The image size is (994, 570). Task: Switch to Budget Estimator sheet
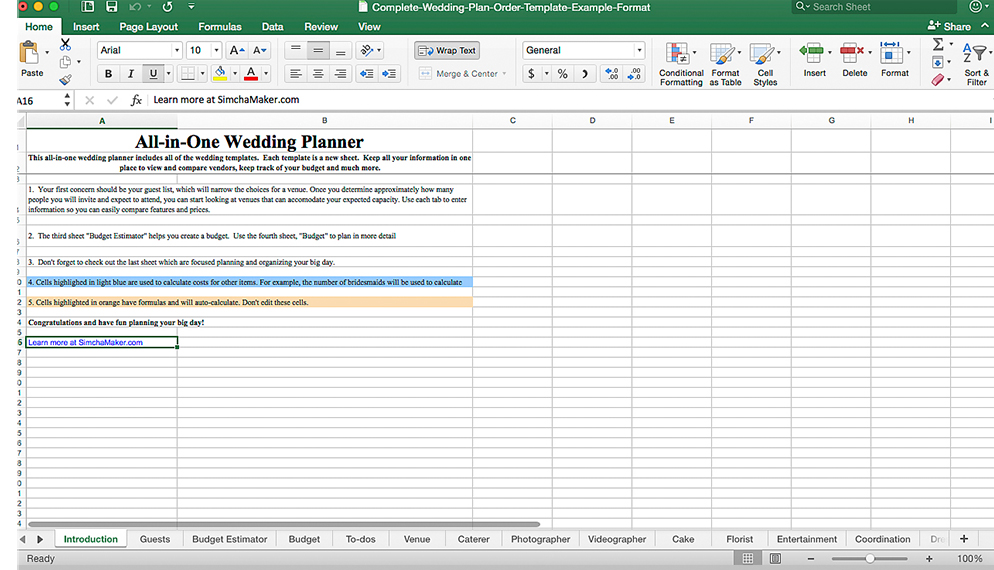229,539
